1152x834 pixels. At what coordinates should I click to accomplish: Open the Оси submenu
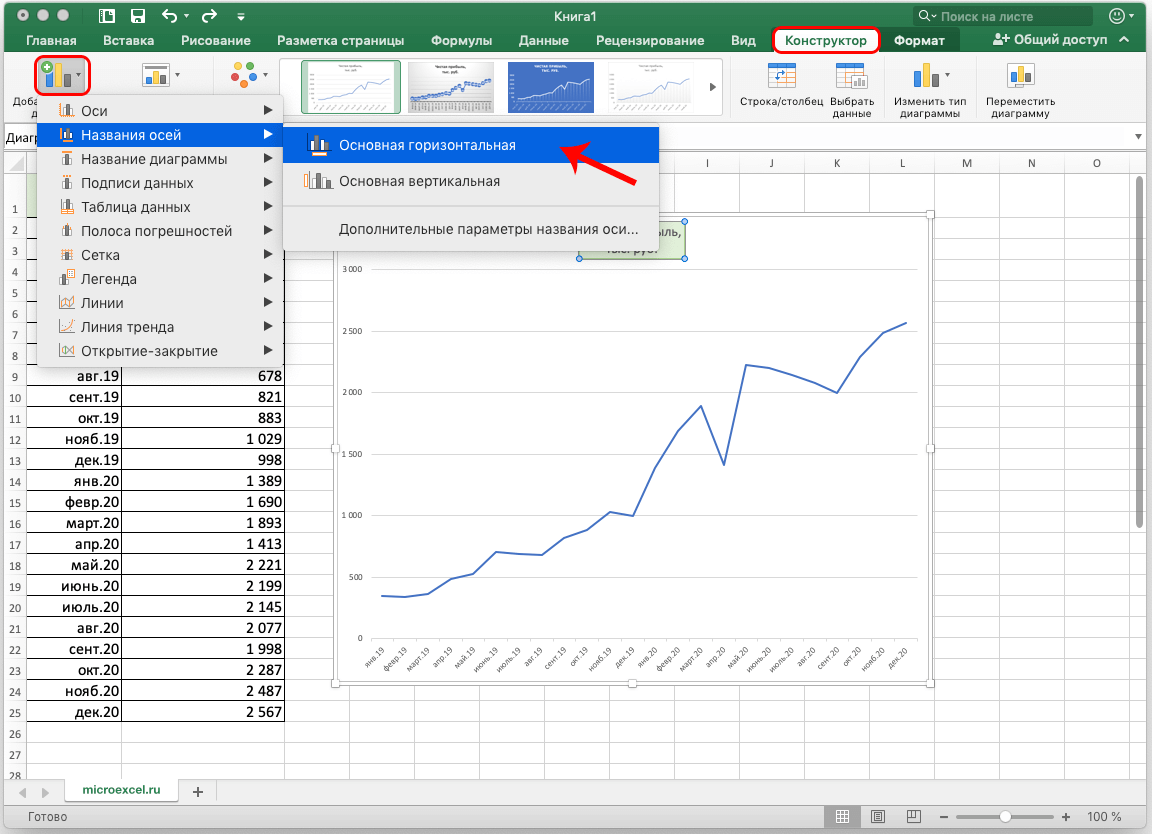click(160, 111)
